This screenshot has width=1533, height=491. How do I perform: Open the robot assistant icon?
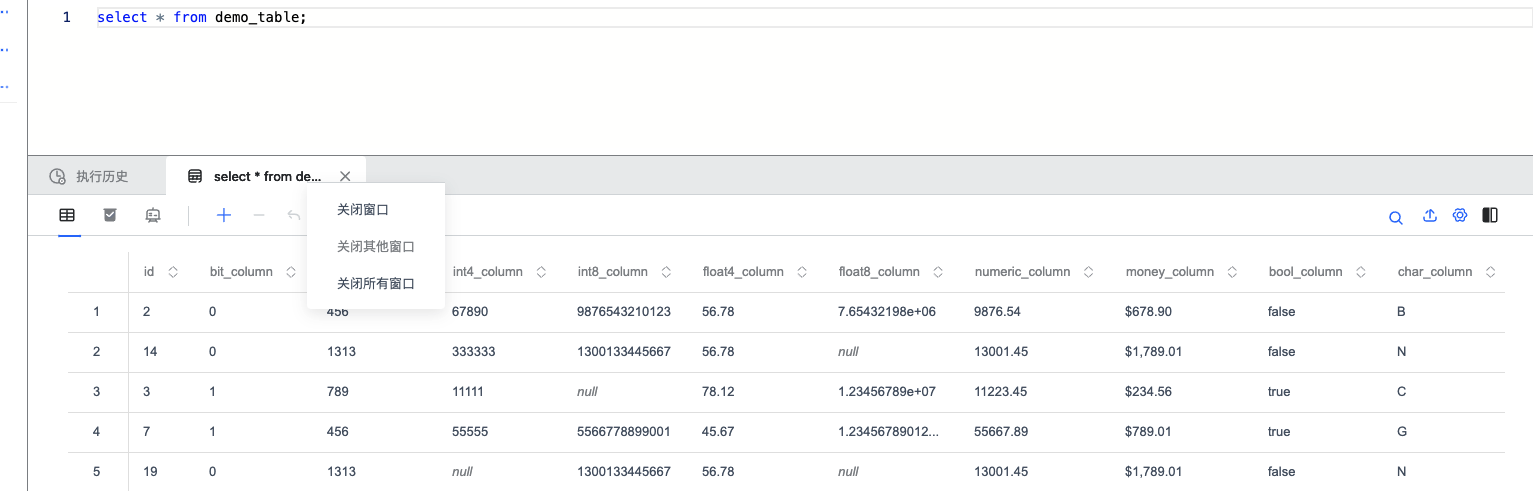point(153,215)
